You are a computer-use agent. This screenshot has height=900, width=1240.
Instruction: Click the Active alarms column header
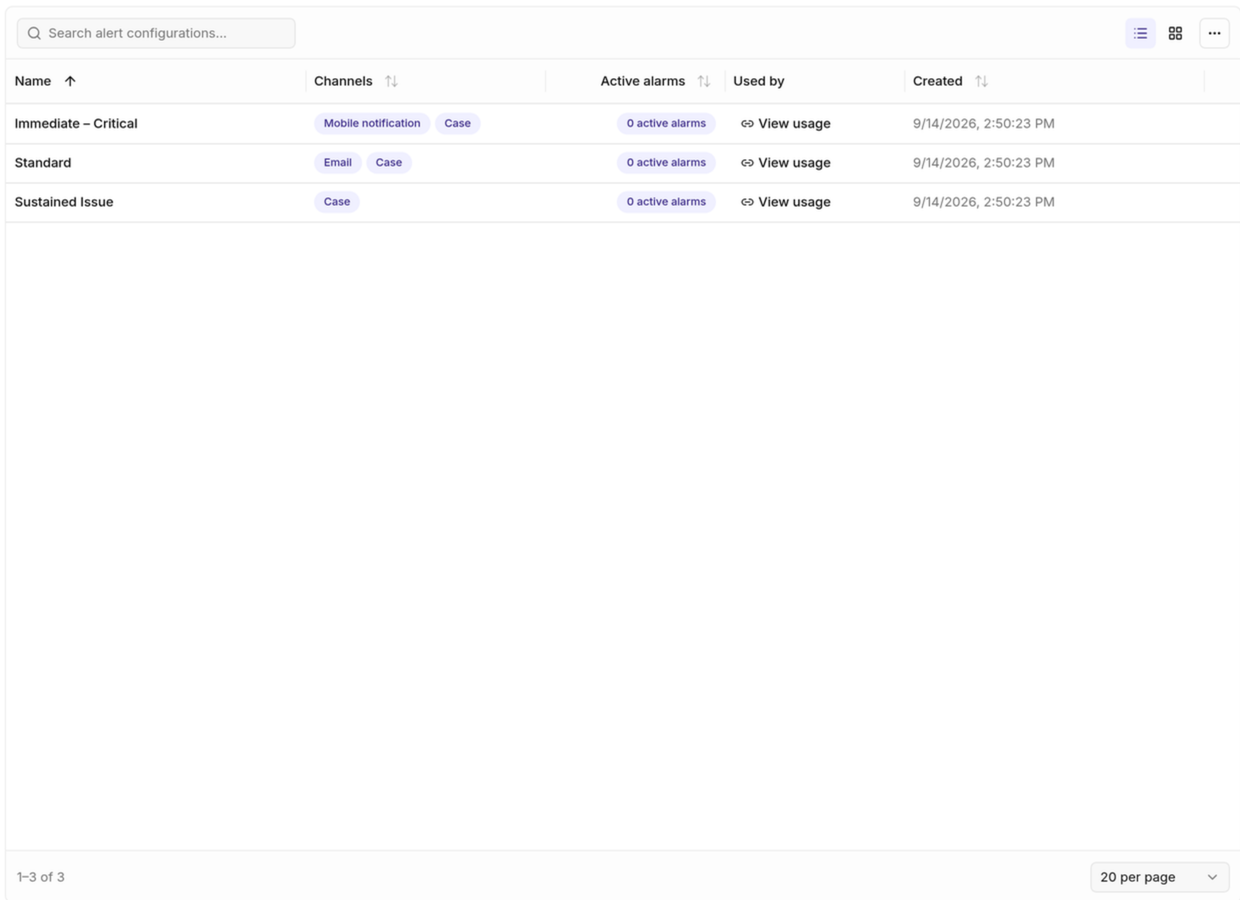[643, 81]
